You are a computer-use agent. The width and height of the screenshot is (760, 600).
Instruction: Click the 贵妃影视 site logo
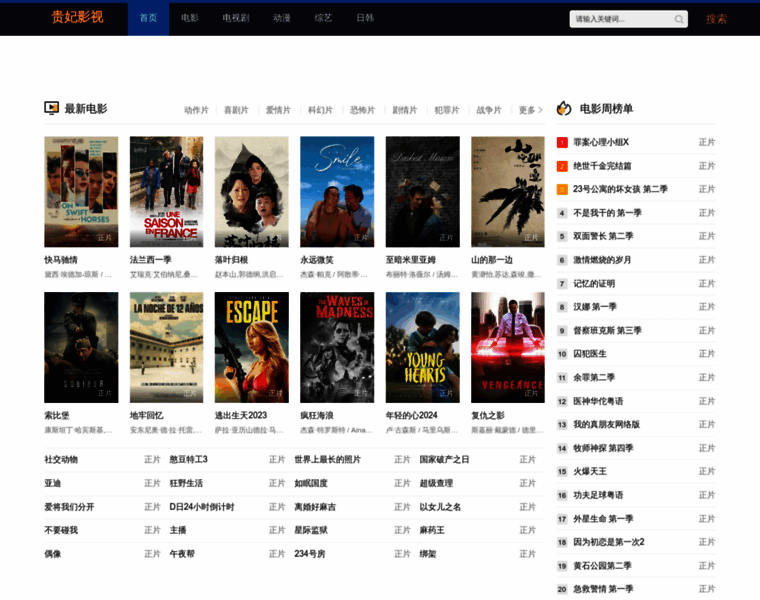[77, 18]
